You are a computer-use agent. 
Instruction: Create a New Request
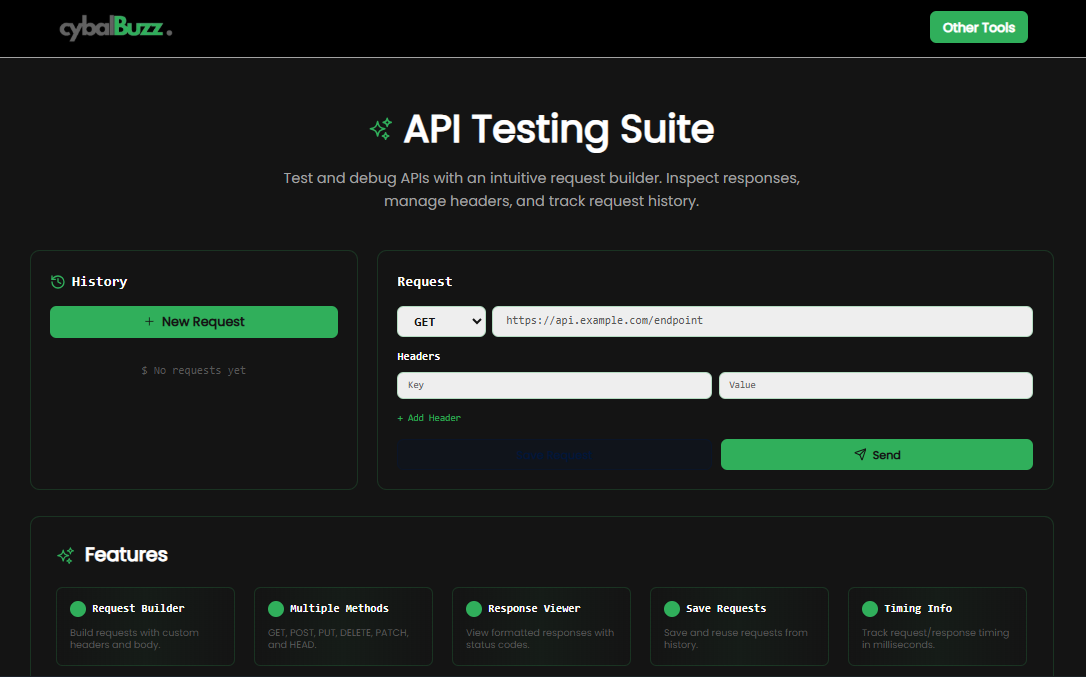tap(193, 321)
